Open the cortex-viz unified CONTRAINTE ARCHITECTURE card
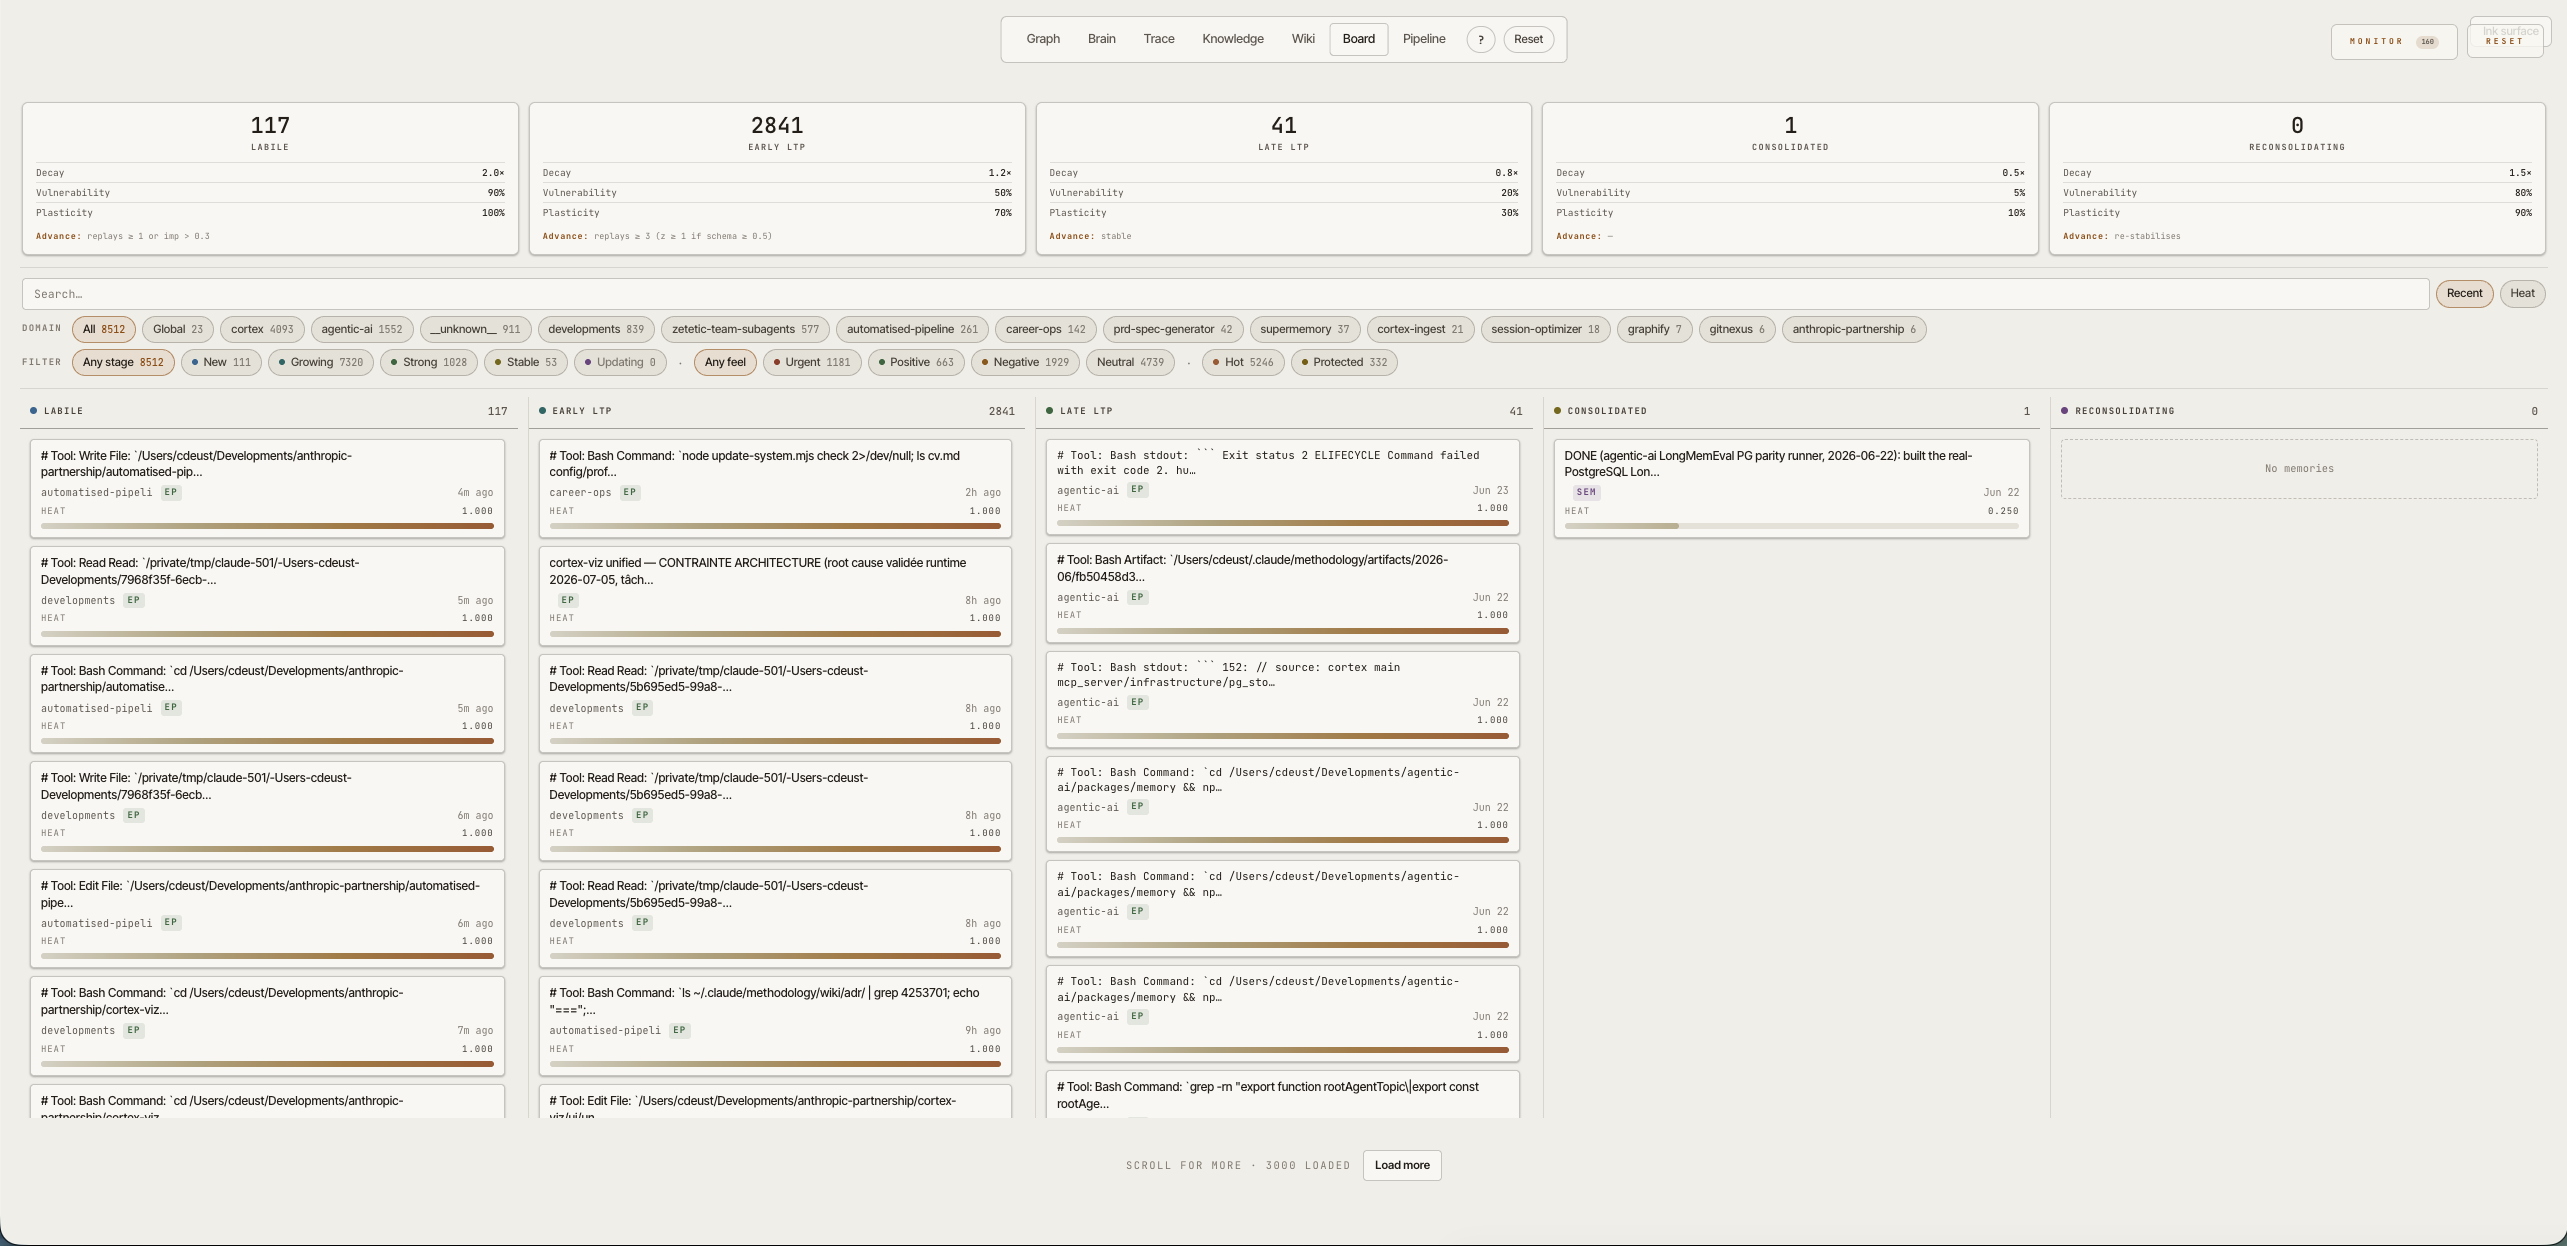This screenshot has width=2567, height=1246. pyautogui.click(x=775, y=596)
